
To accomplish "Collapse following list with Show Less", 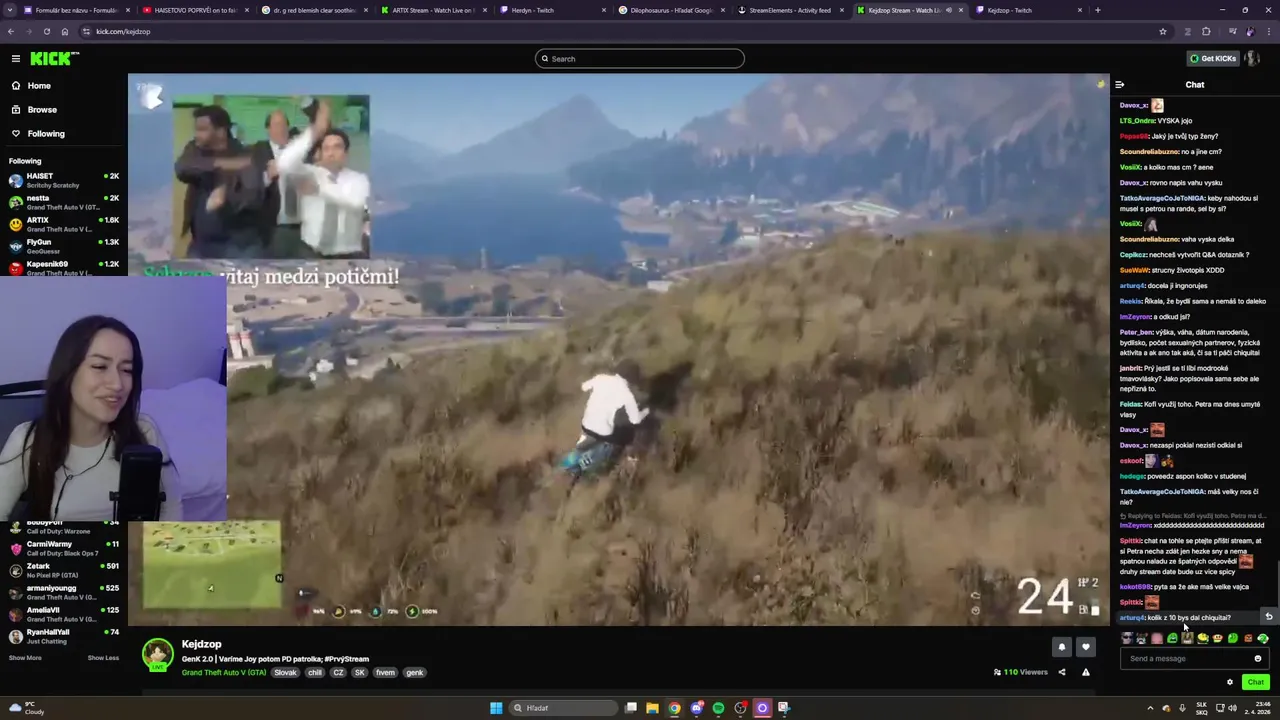I will (103, 658).
